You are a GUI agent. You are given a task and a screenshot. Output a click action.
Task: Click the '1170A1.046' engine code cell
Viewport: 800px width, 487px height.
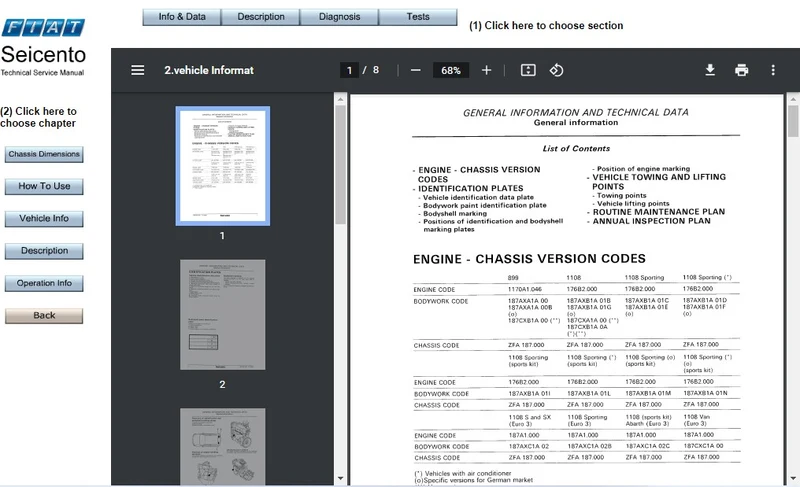point(525,289)
